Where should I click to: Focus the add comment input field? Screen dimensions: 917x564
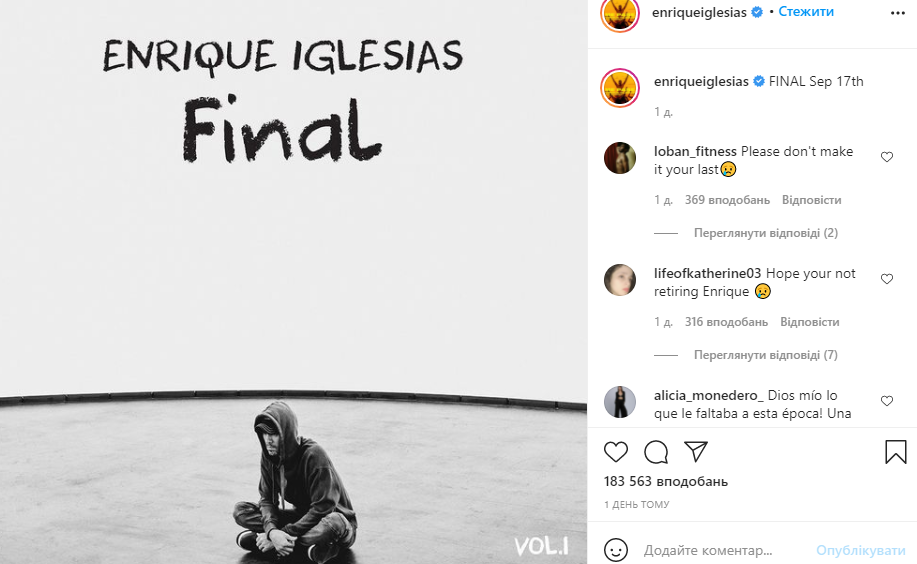[x=725, y=551]
